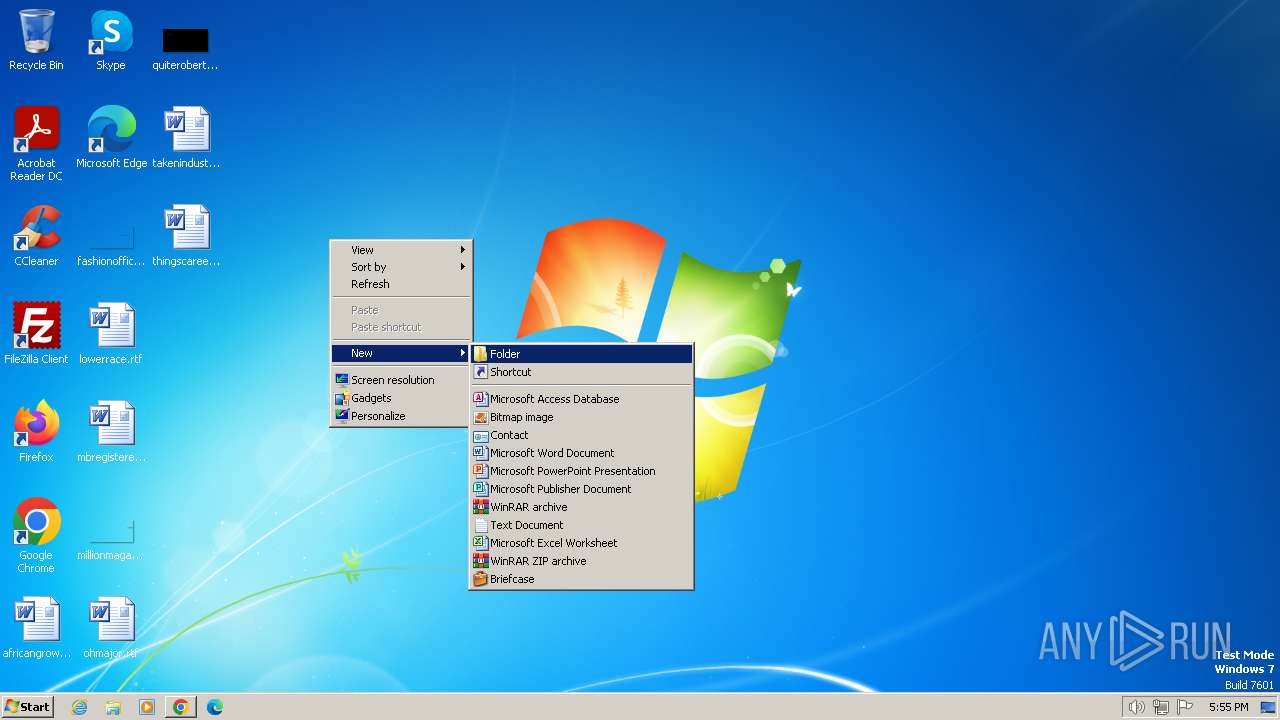
Task: Select the quiterobert file icon
Action: pos(185,48)
